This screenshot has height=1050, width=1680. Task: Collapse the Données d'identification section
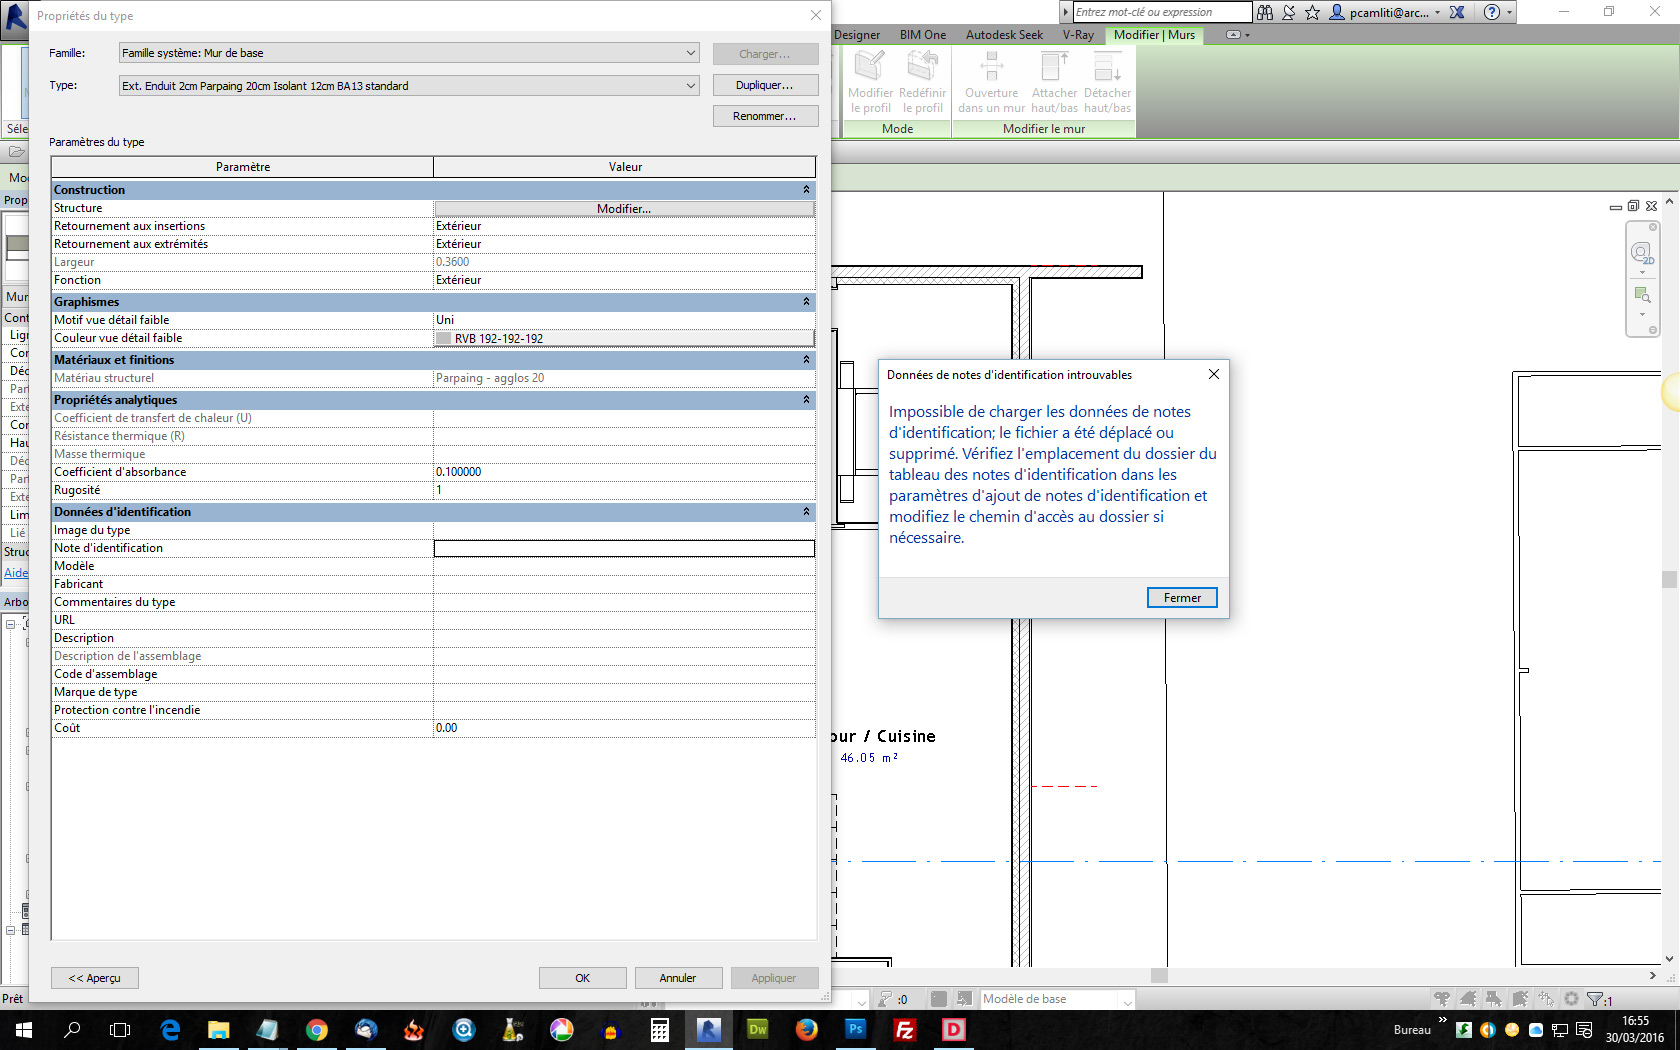806,512
